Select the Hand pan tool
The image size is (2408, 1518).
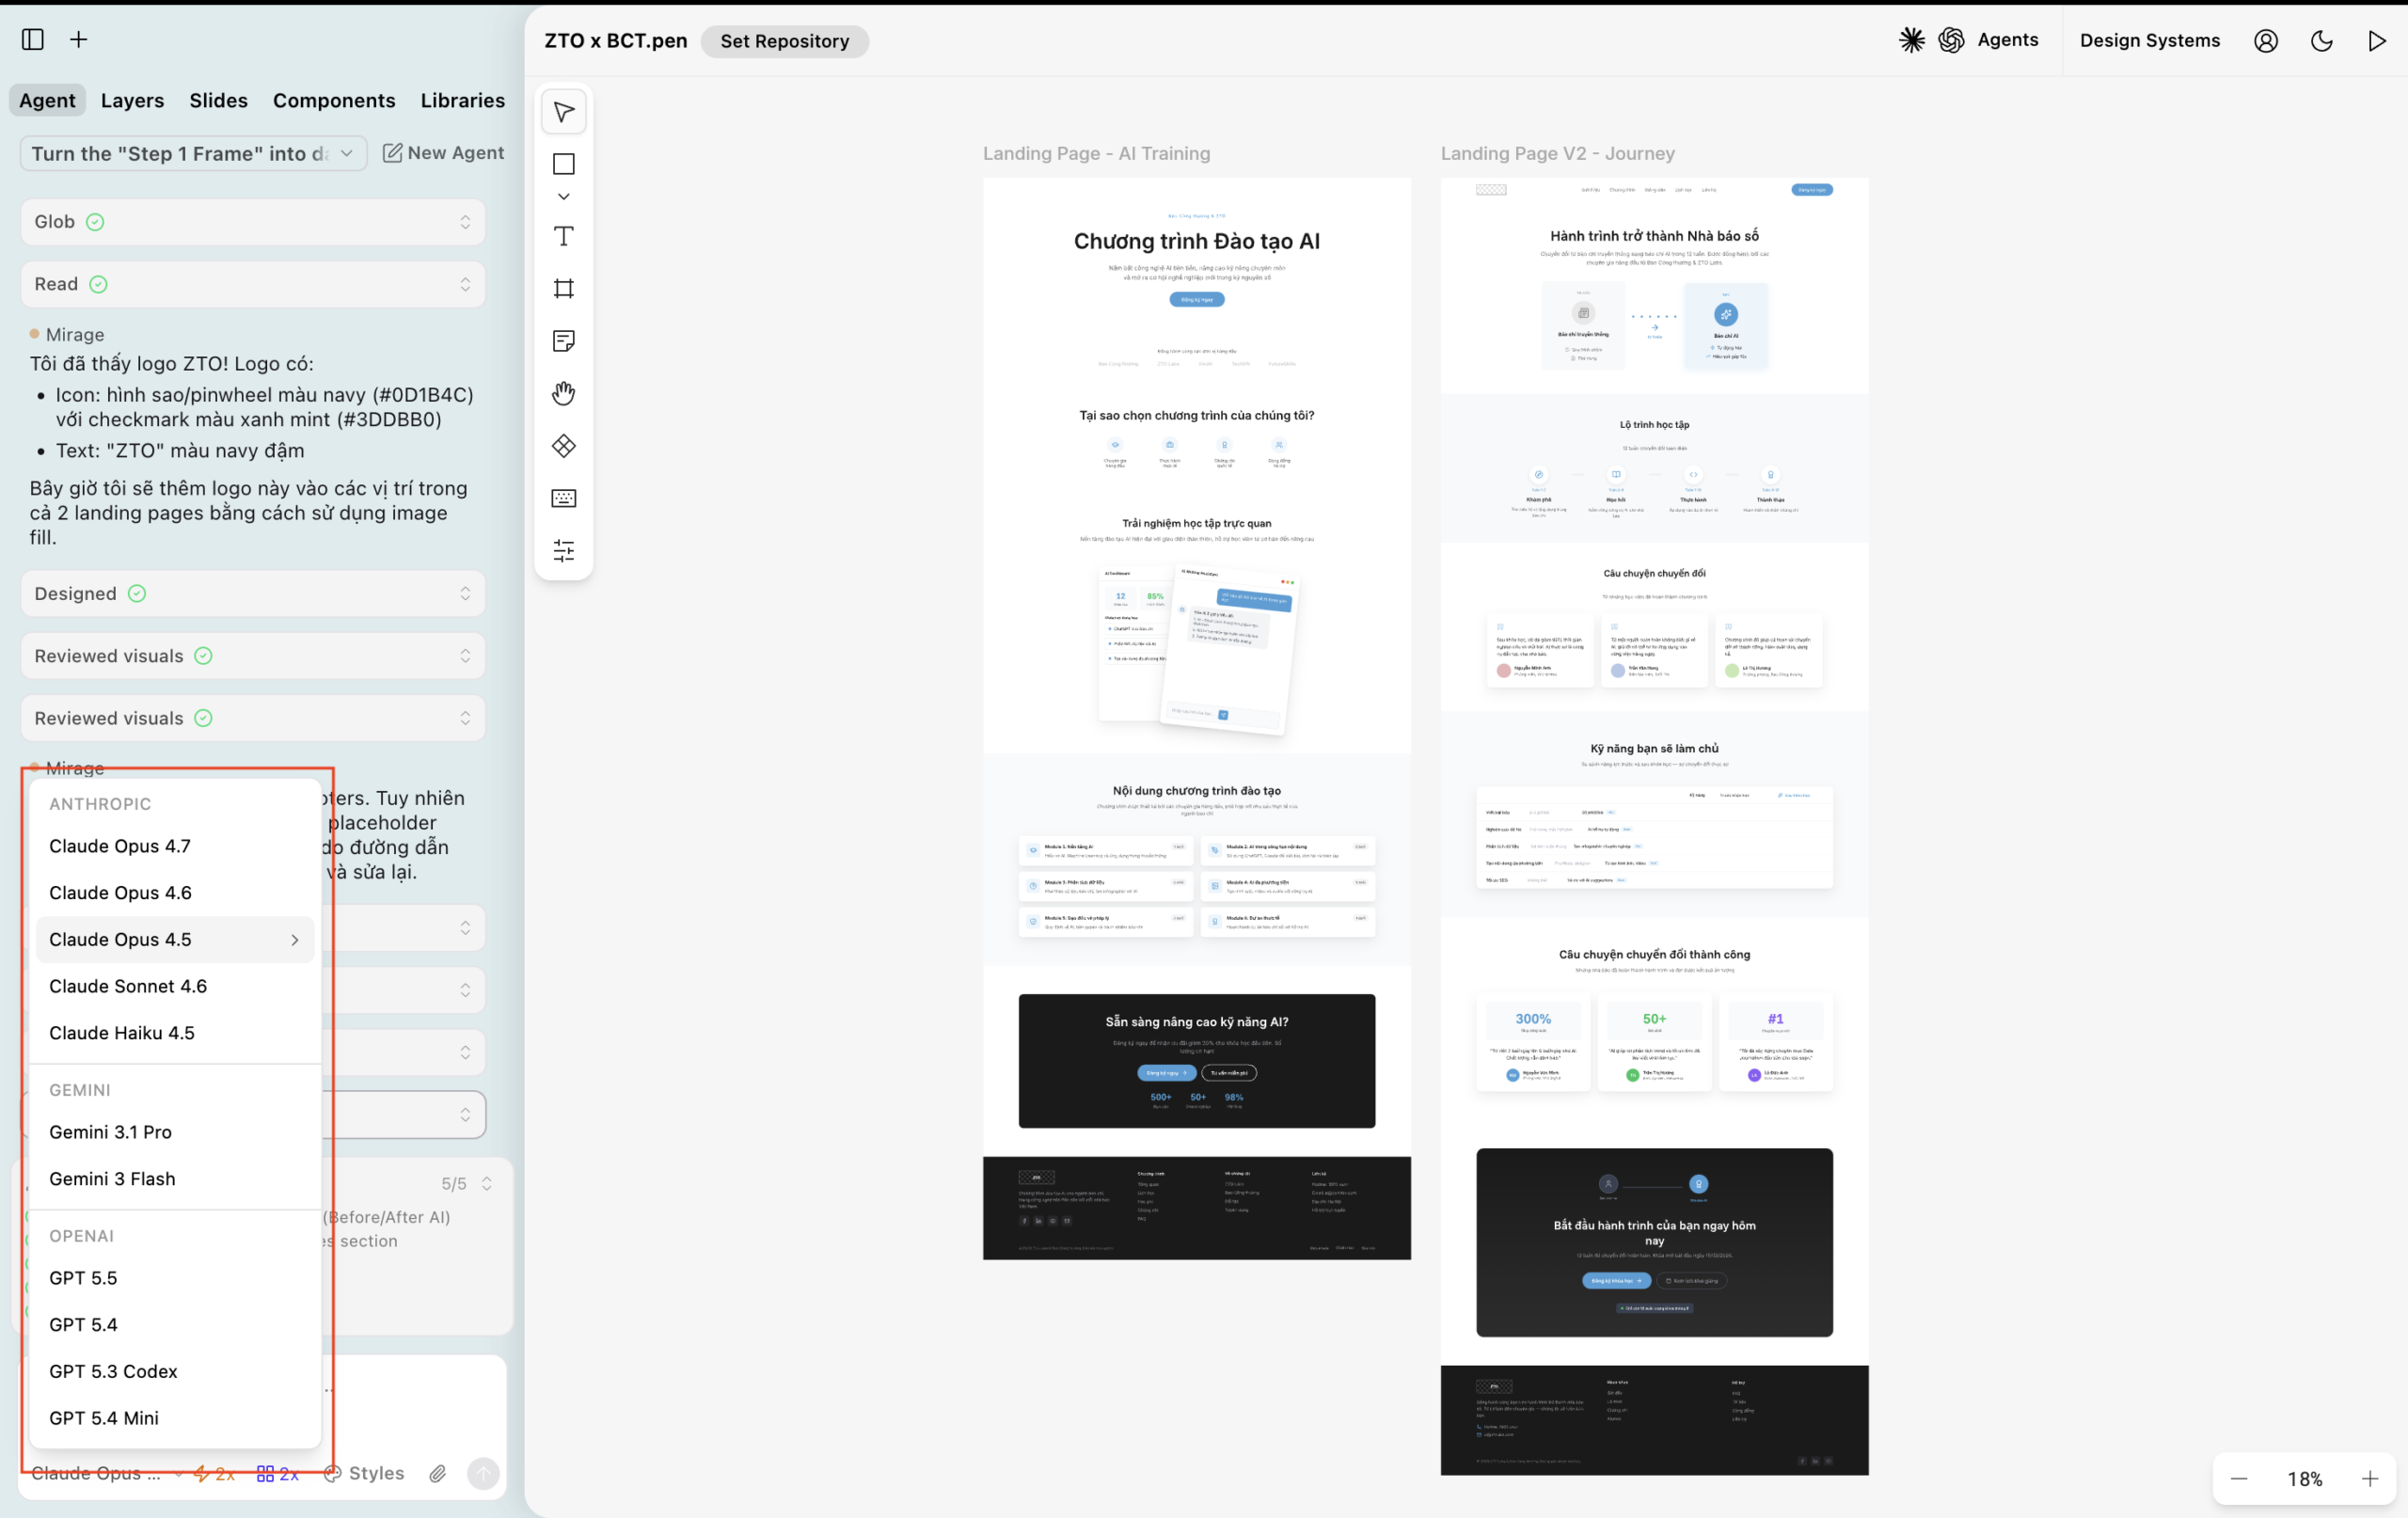(x=564, y=393)
